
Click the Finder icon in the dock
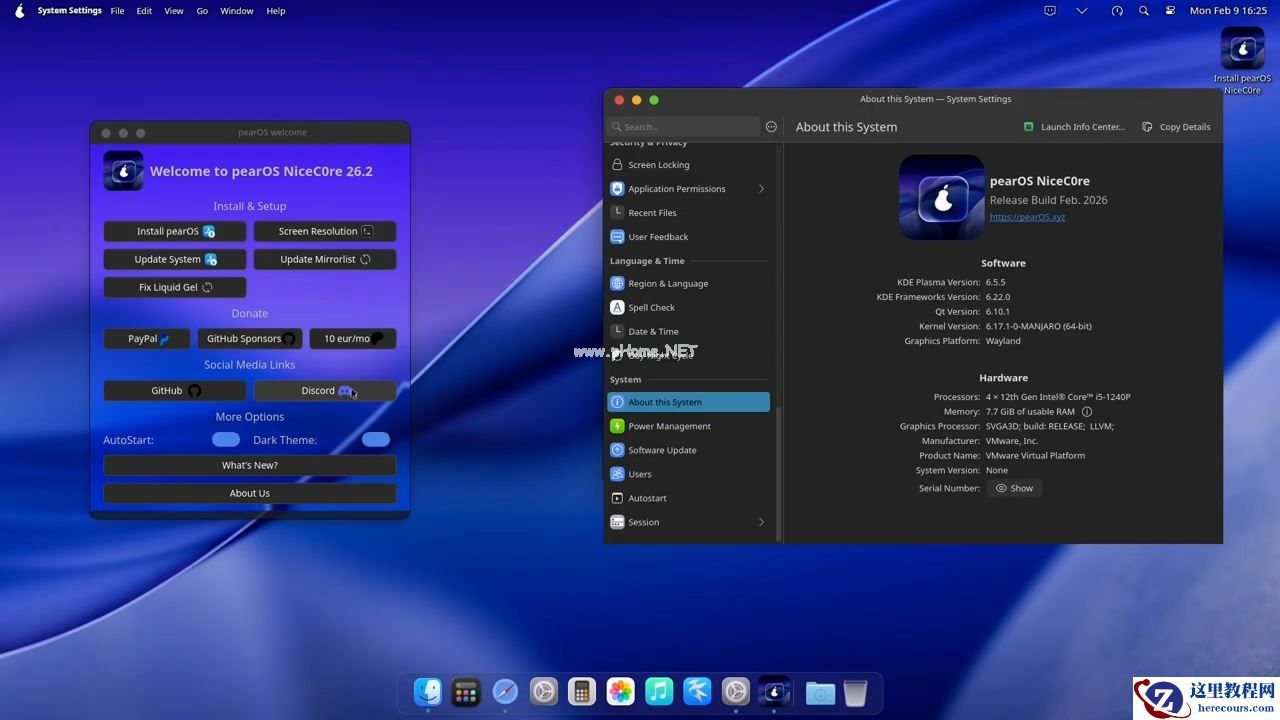coord(428,692)
